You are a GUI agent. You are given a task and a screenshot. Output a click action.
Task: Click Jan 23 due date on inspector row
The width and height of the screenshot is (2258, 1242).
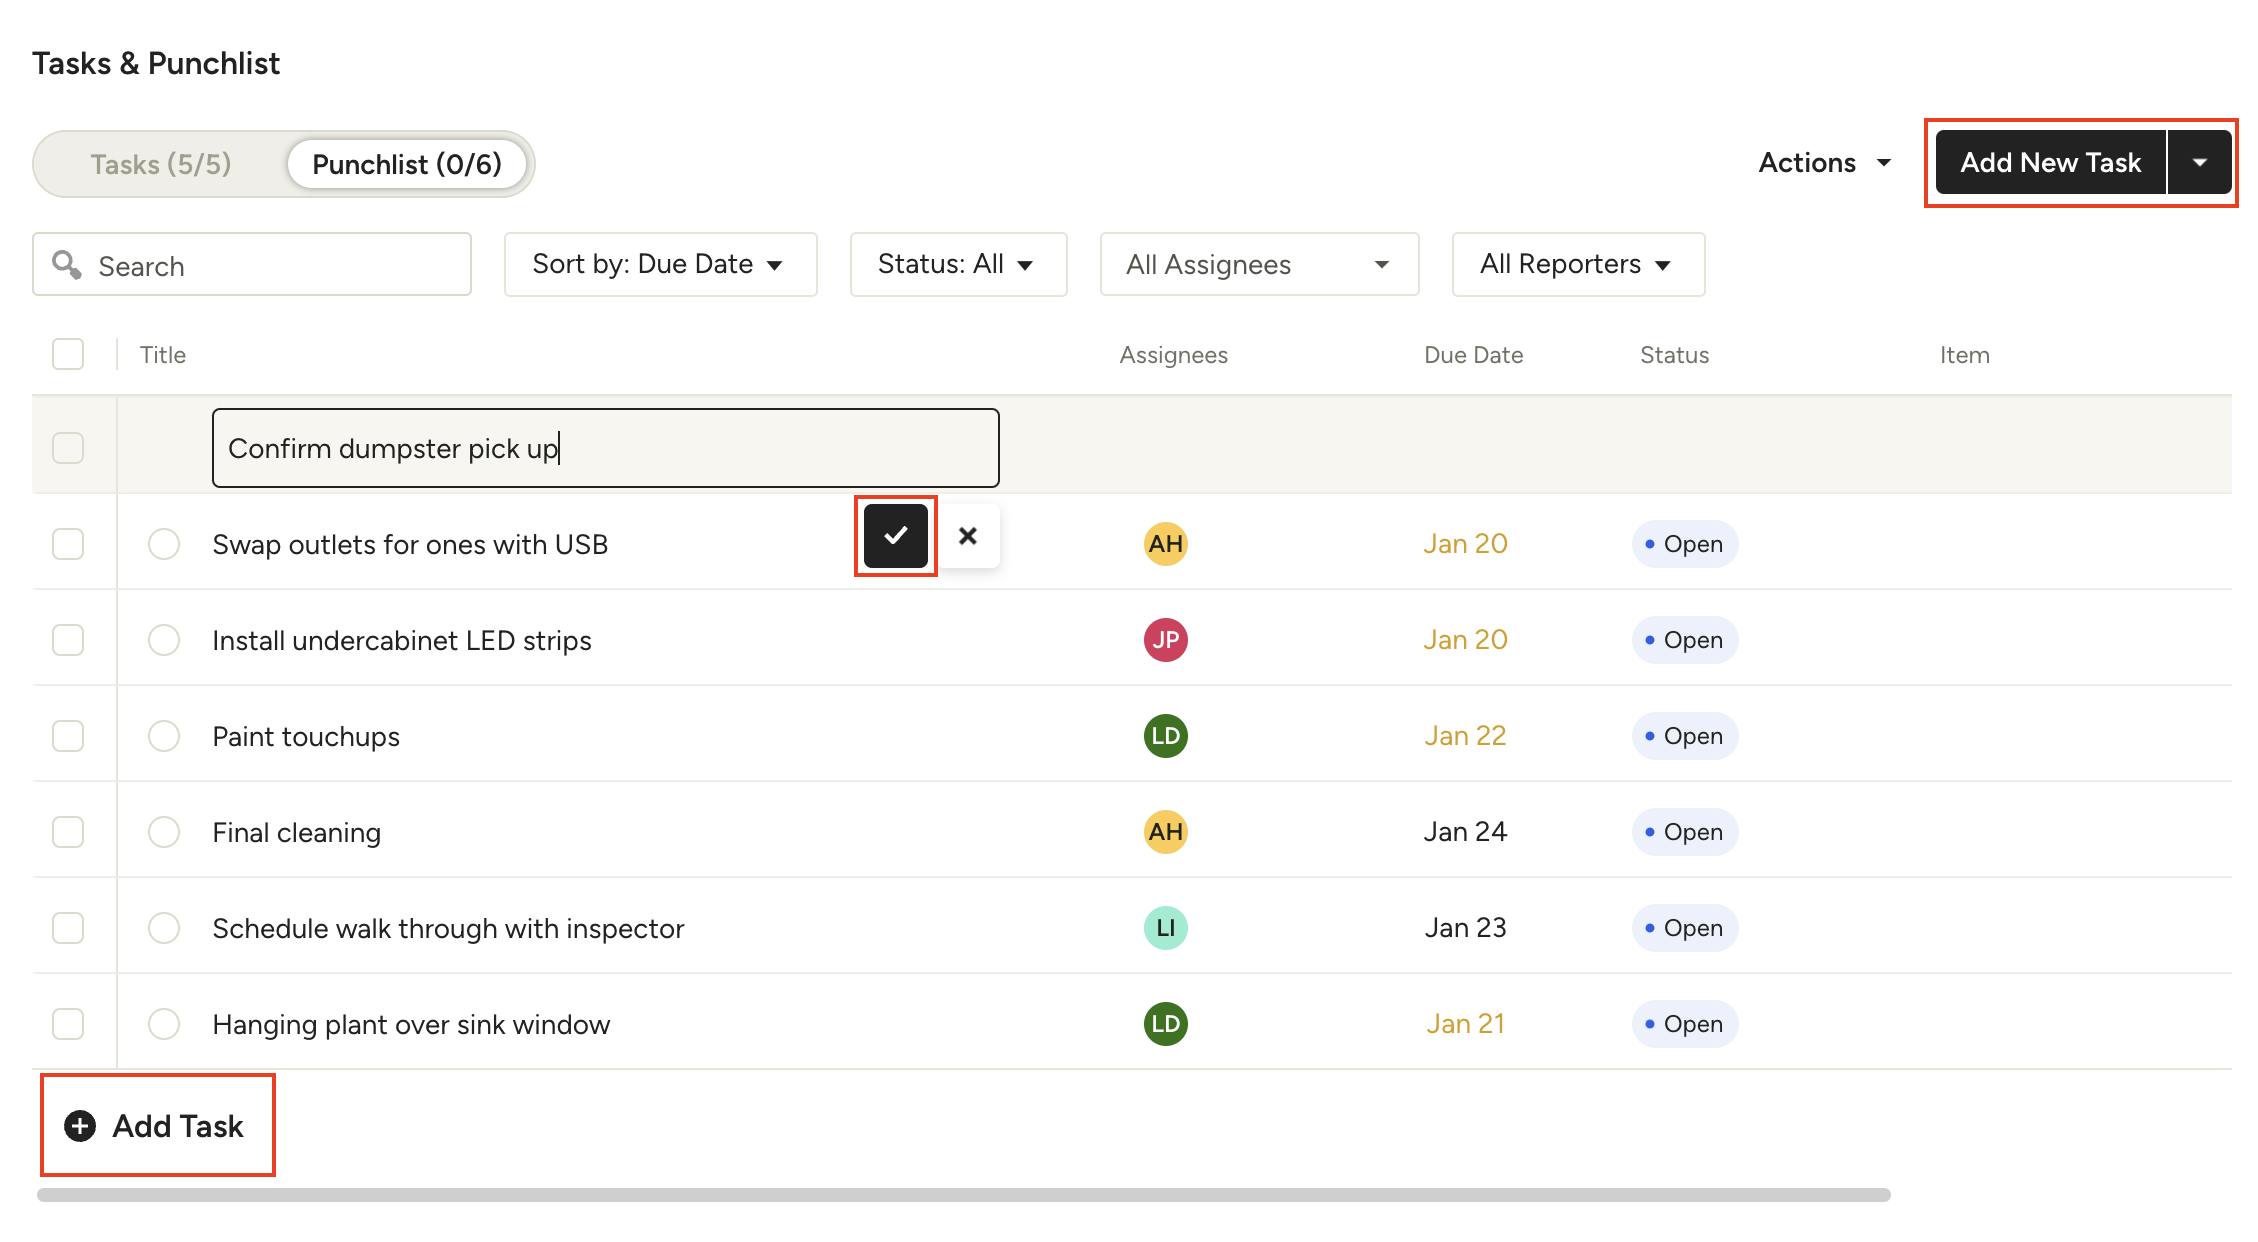pos(1465,928)
